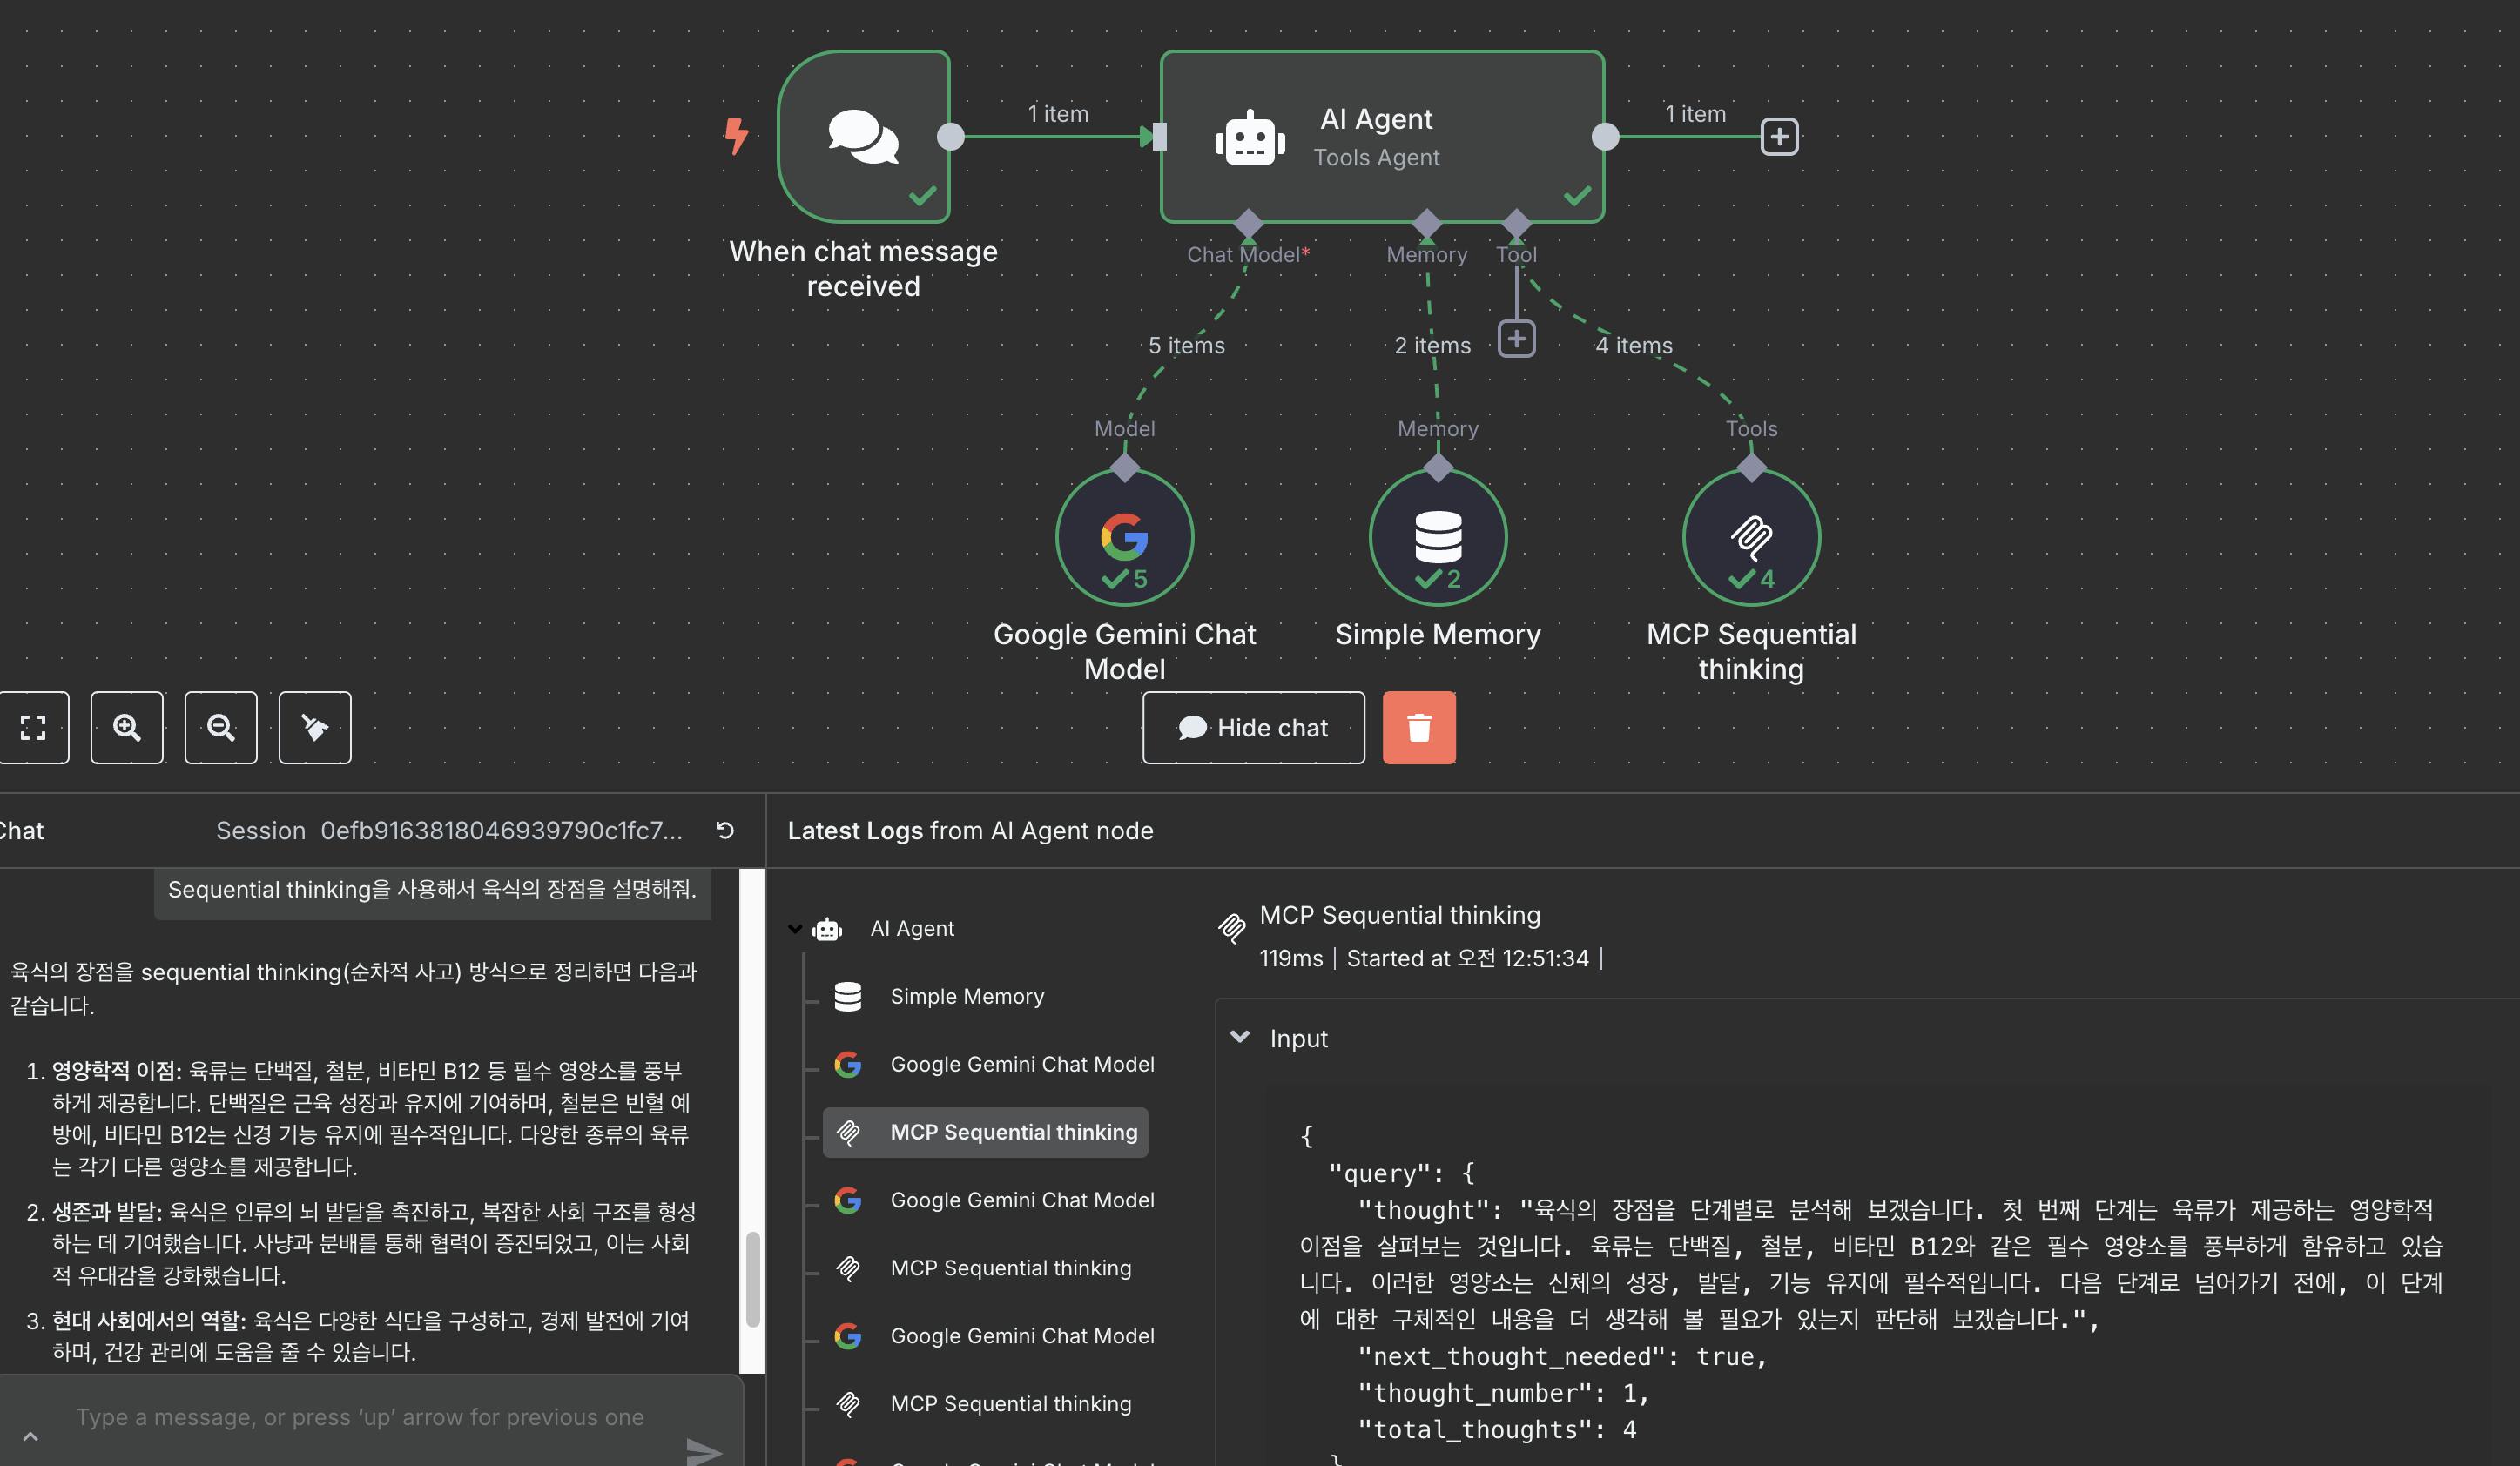Click the tidy-up workflow broom icon
Screen dimensions: 2520x1466
(315, 727)
